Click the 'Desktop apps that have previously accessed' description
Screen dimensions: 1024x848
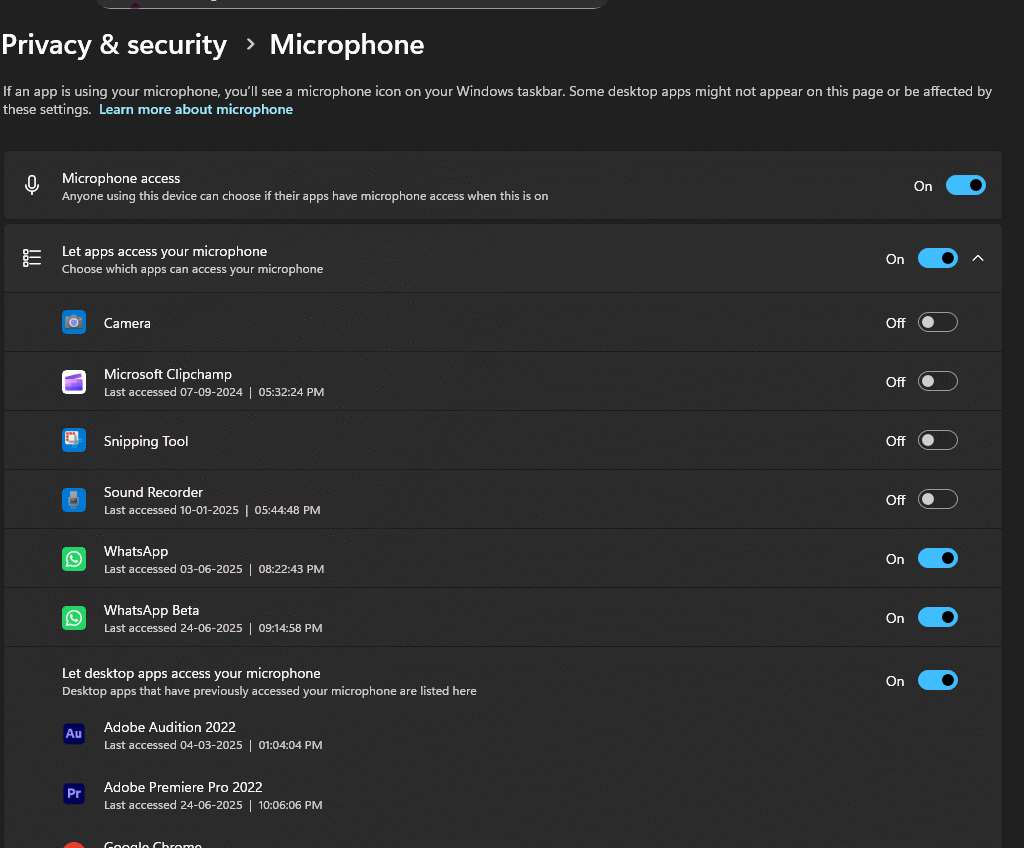(269, 691)
